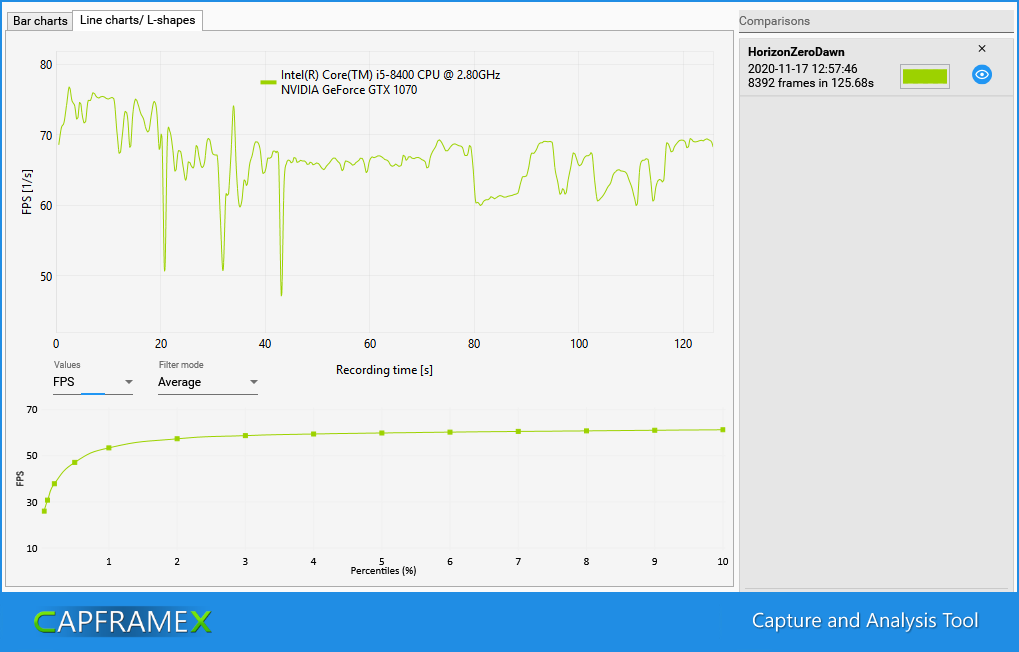1019x652 pixels.
Task: Click the 10 percentile data point marker
Action: pyautogui.click(x=723, y=430)
